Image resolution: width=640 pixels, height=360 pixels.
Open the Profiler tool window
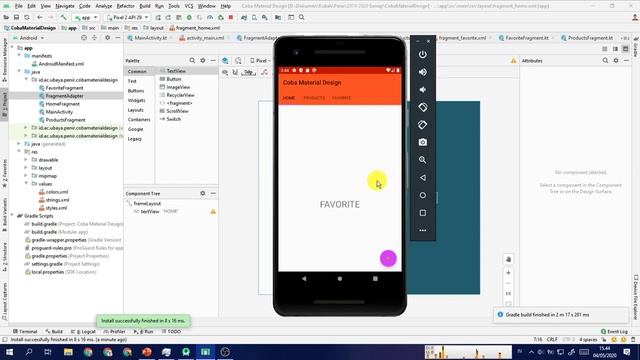[x=115, y=331]
